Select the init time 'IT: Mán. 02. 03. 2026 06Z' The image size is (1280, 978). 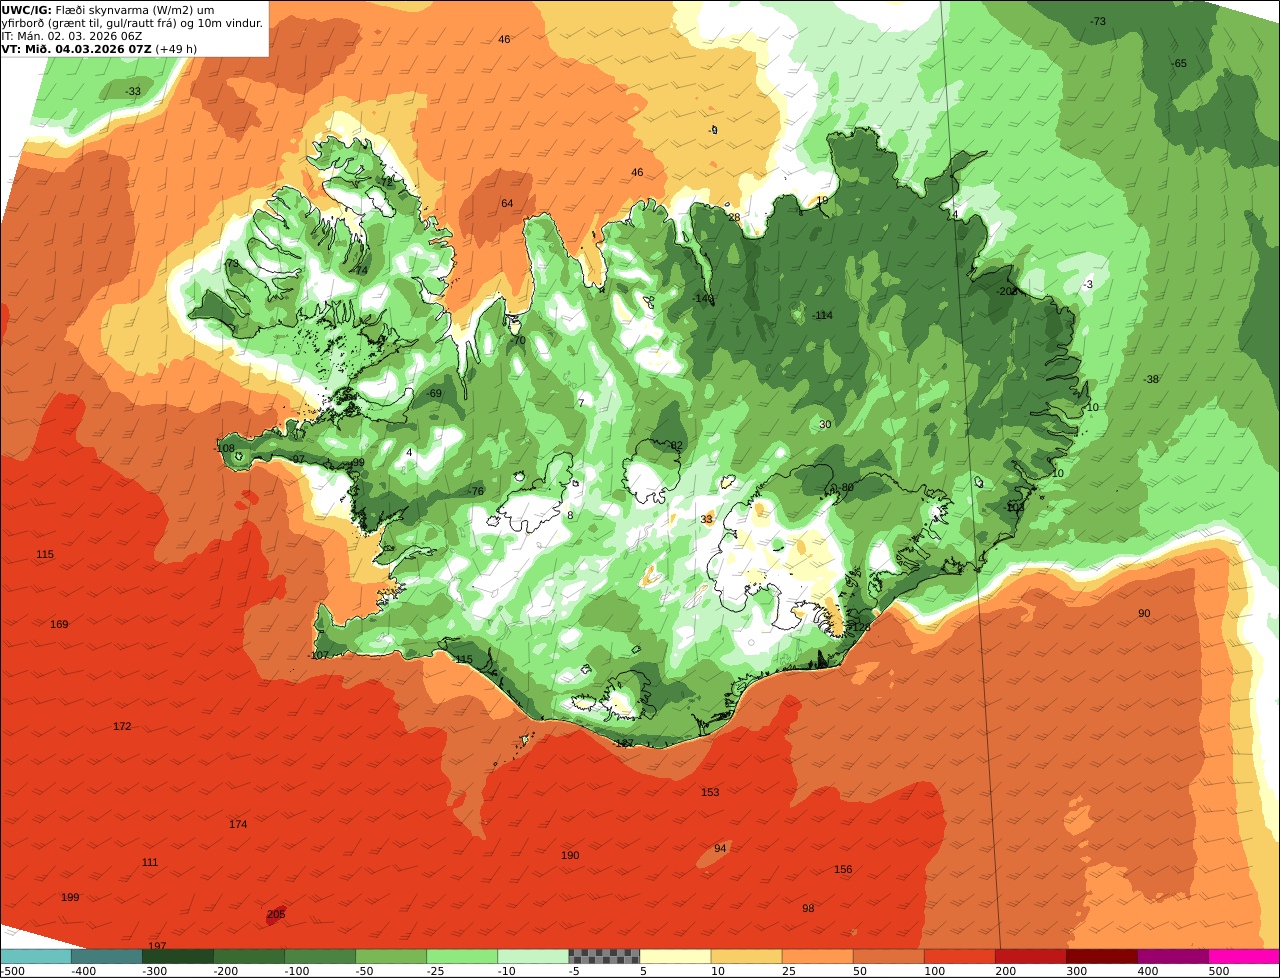point(71,36)
